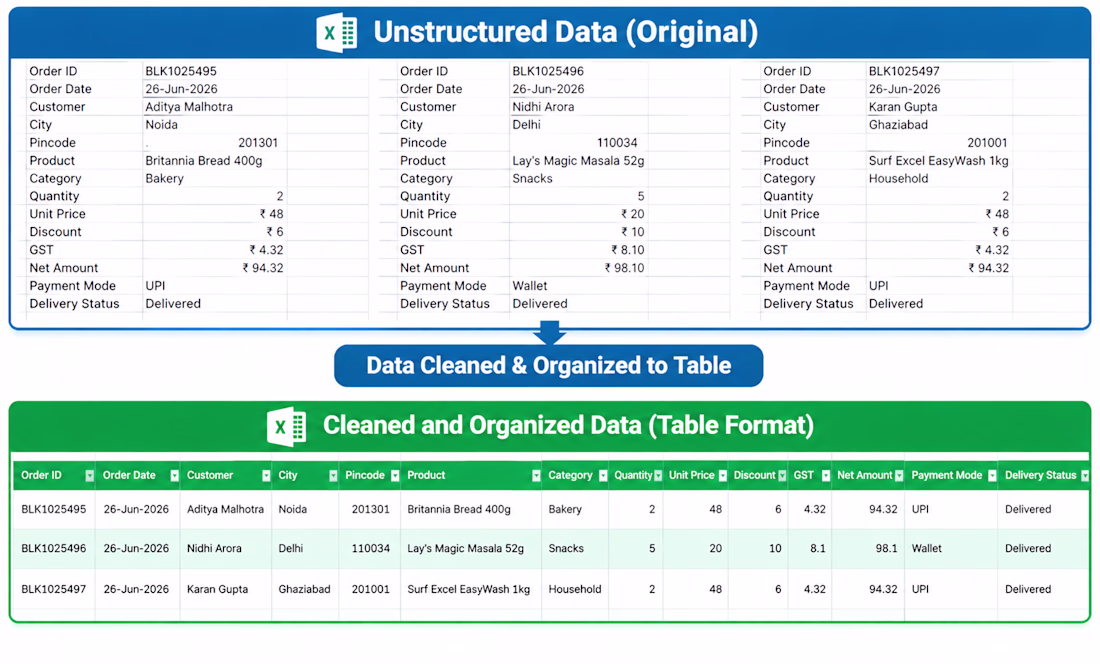
Task: Click the ₹ 8.10 GST value
Action: (627, 250)
